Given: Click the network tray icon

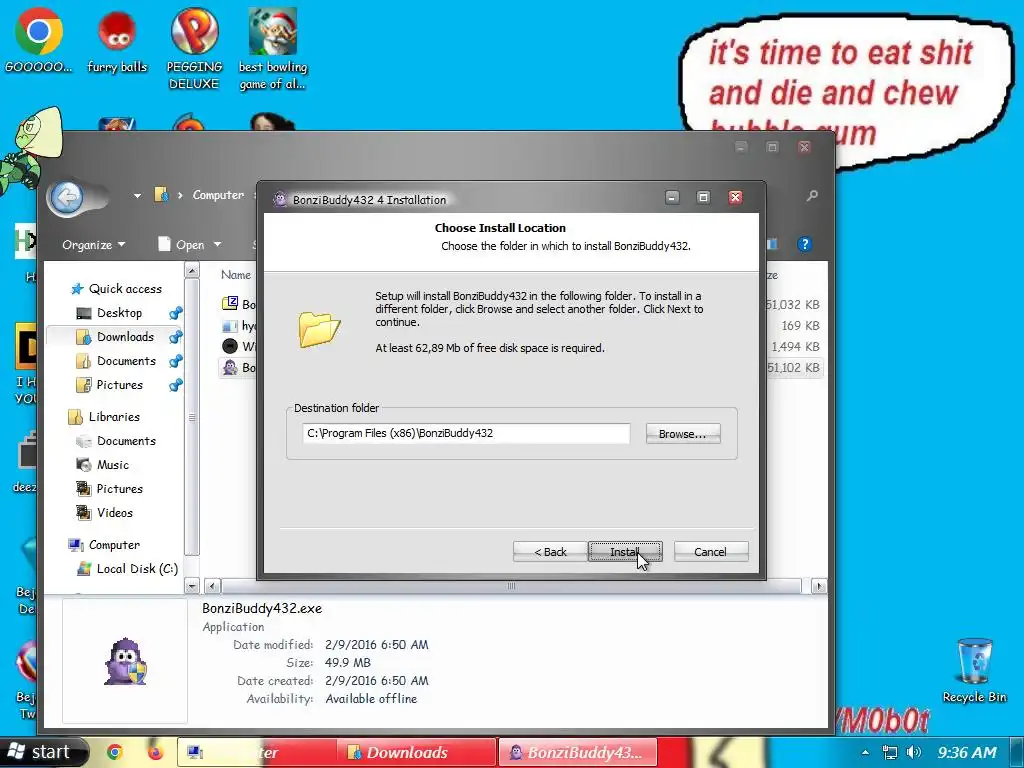Looking at the screenshot, I should point(889,752).
